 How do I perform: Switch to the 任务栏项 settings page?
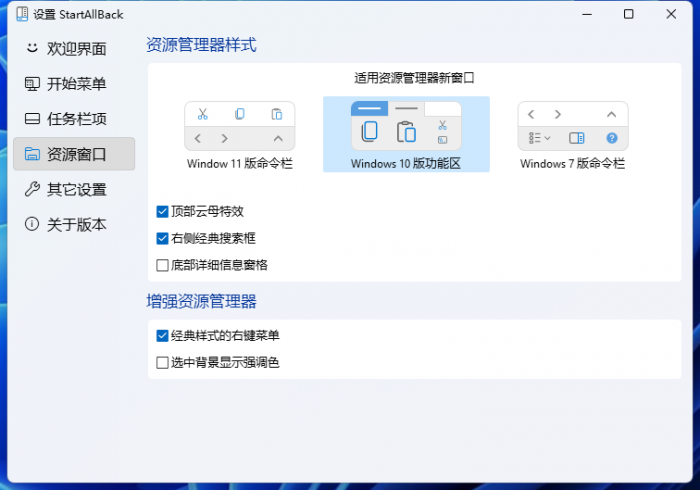point(77,119)
